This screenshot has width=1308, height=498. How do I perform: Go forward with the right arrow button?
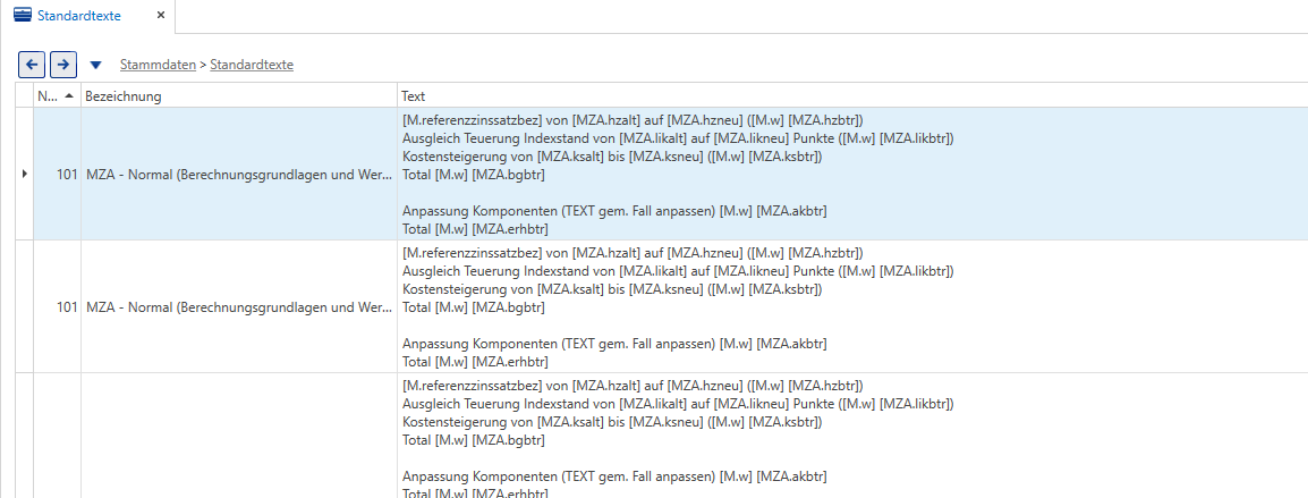coord(64,64)
